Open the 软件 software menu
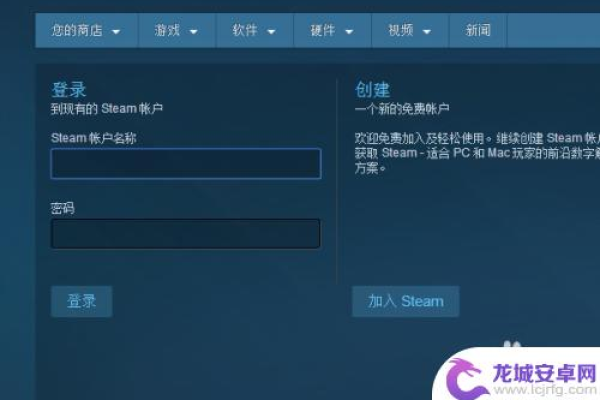The width and height of the screenshot is (600, 400). (x=254, y=30)
